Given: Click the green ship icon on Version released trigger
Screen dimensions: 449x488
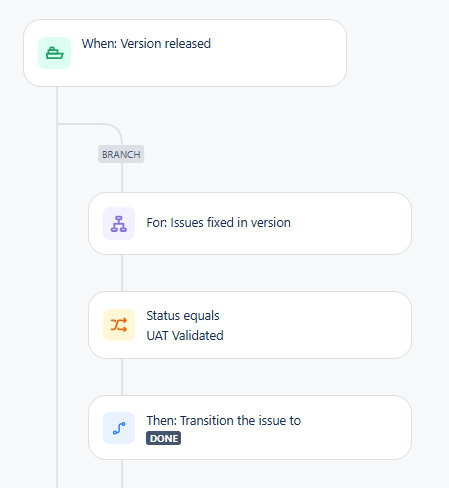Looking at the screenshot, I should [x=54, y=53].
